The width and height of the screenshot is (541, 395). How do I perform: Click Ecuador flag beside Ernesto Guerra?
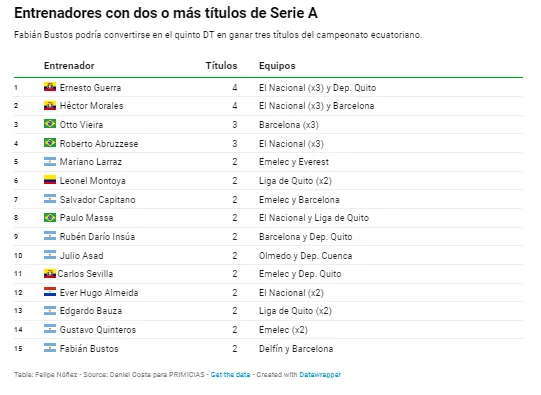click(x=50, y=87)
